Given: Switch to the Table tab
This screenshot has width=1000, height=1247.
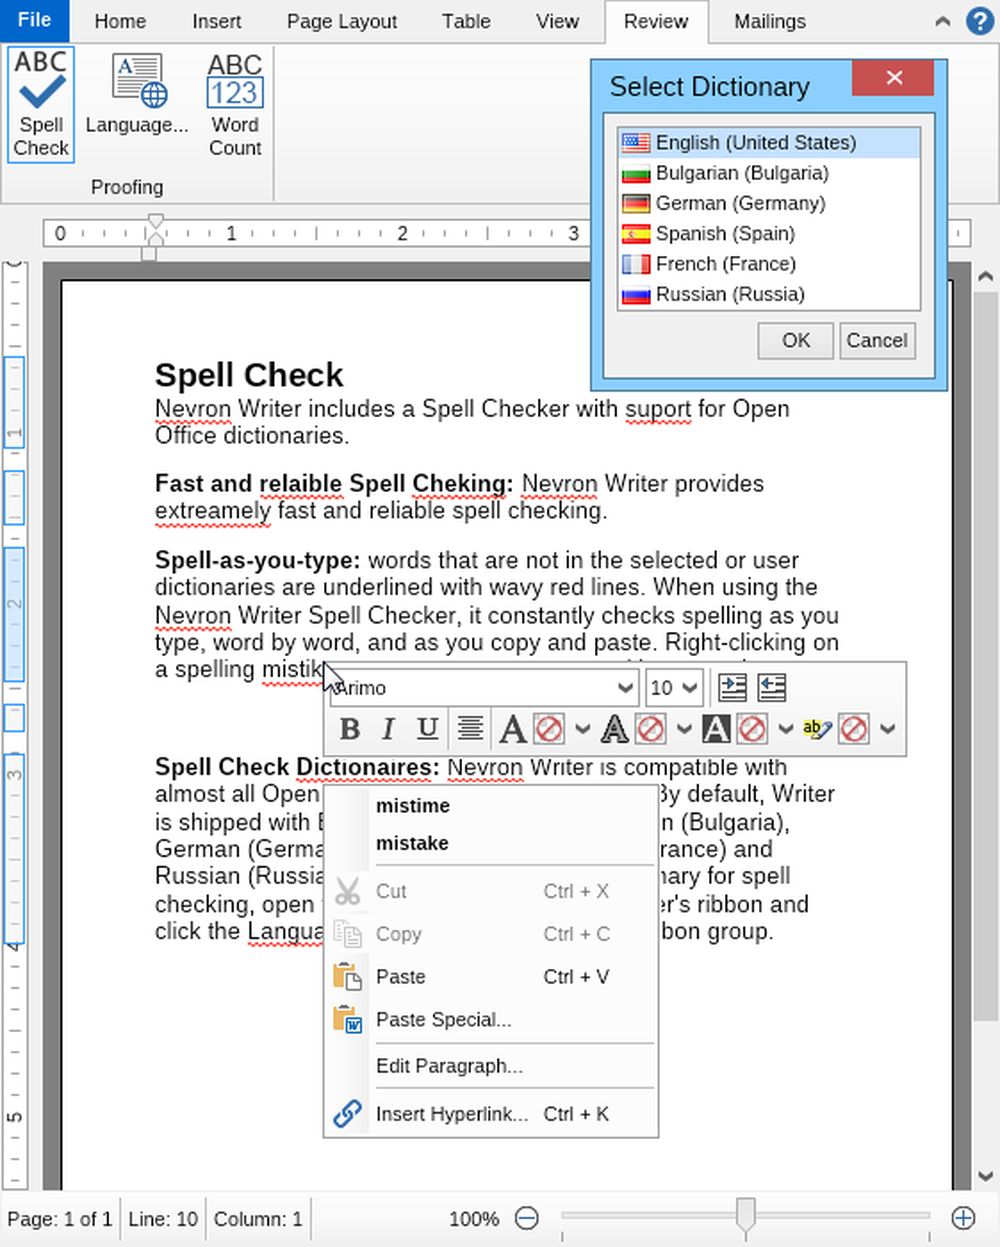Looking at the screenshot, I should pyautogui.click(x=466, y=21).
